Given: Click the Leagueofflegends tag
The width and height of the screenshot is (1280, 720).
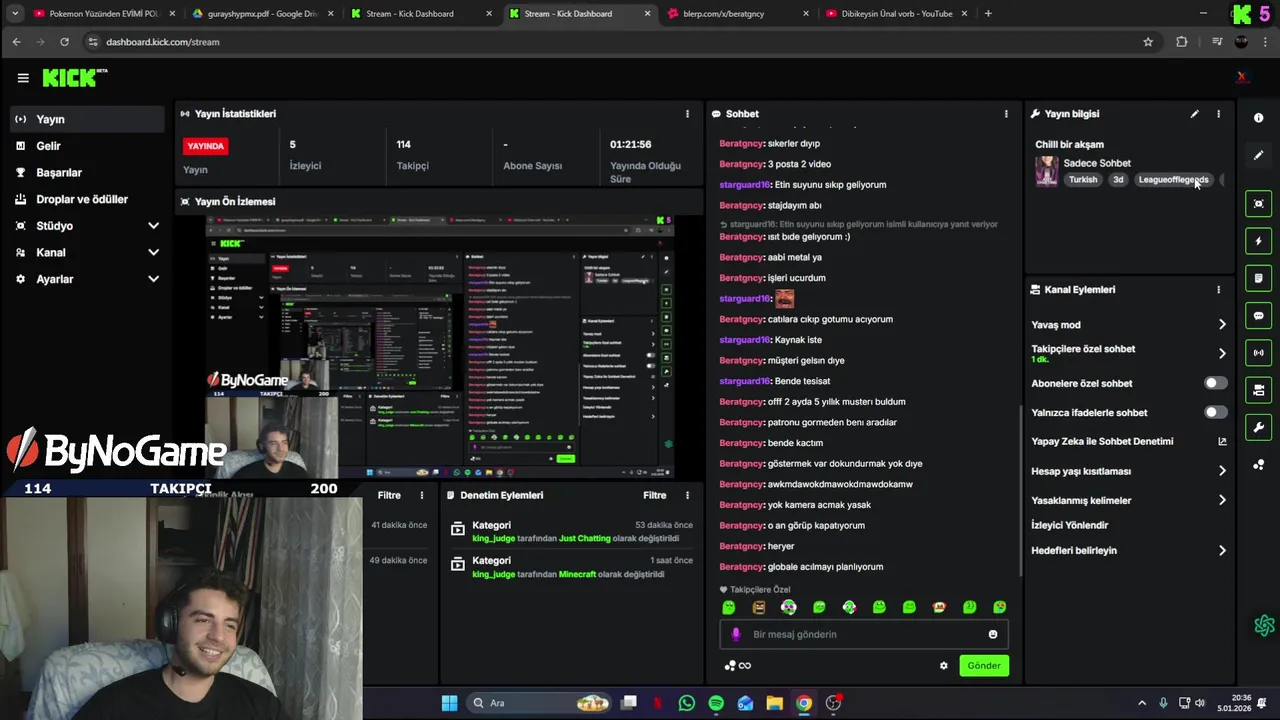Looking at the screenshot, I should pyautogui.click(x=1174, y=180).
